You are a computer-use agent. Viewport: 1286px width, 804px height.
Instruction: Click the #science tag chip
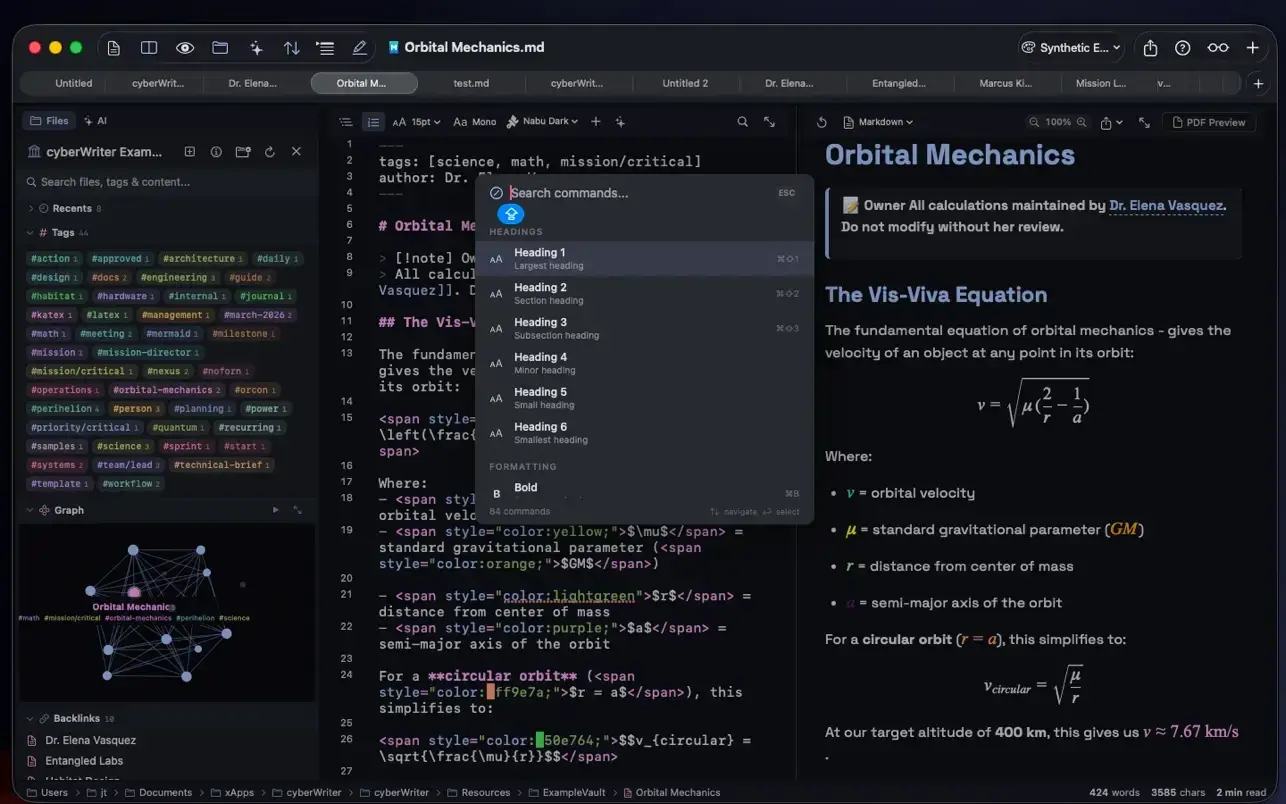click(x=123, y=446)
